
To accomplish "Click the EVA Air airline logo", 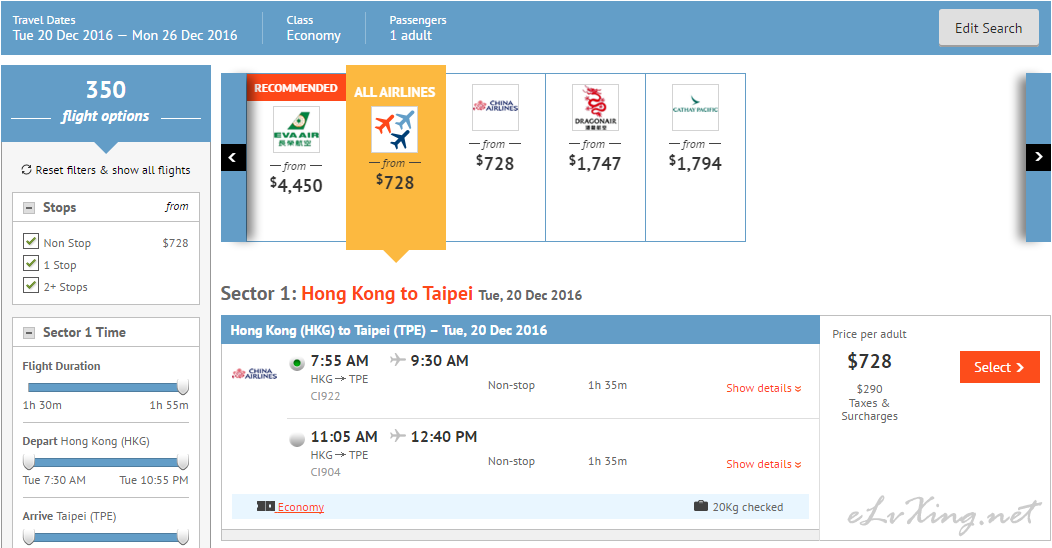I will [x=296, y=130].
